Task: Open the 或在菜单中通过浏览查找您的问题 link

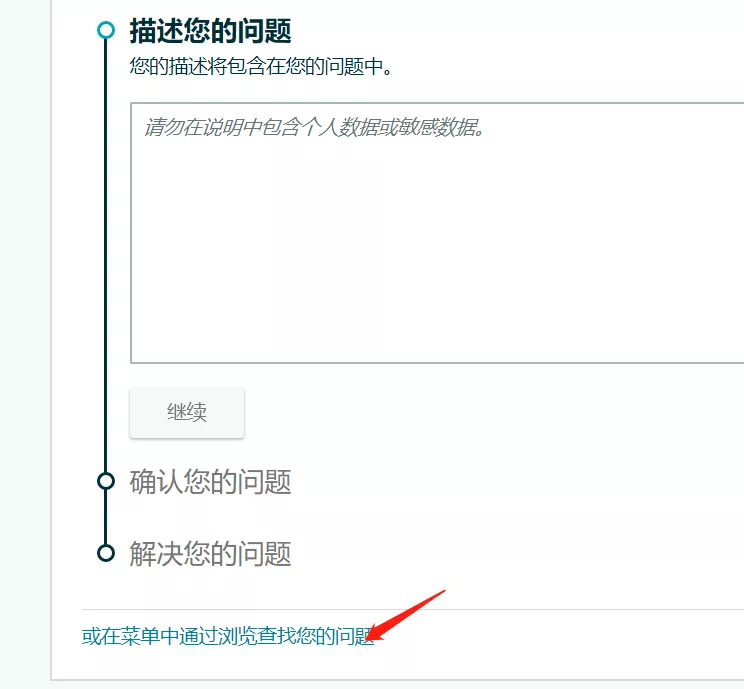Action: click(x=228, y=636)
